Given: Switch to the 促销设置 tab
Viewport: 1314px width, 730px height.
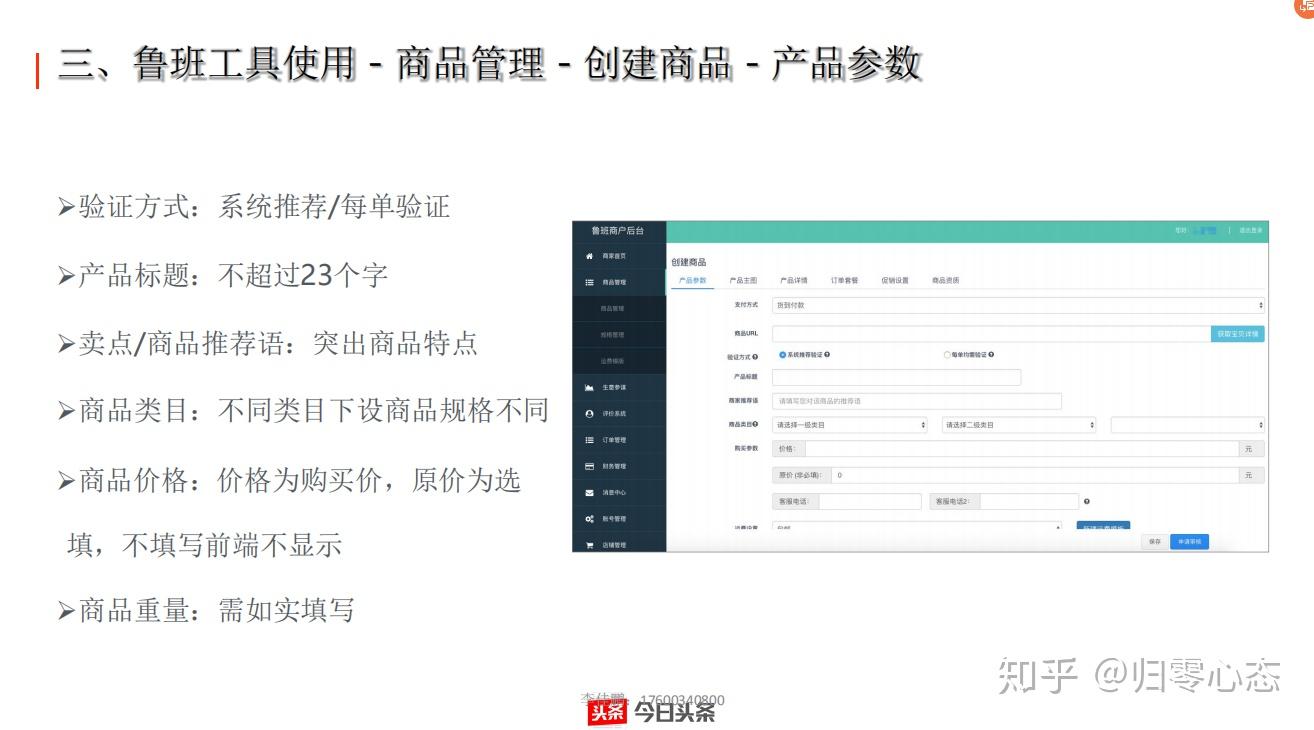Looking at the screenshot, I should (x=895, y=281).
